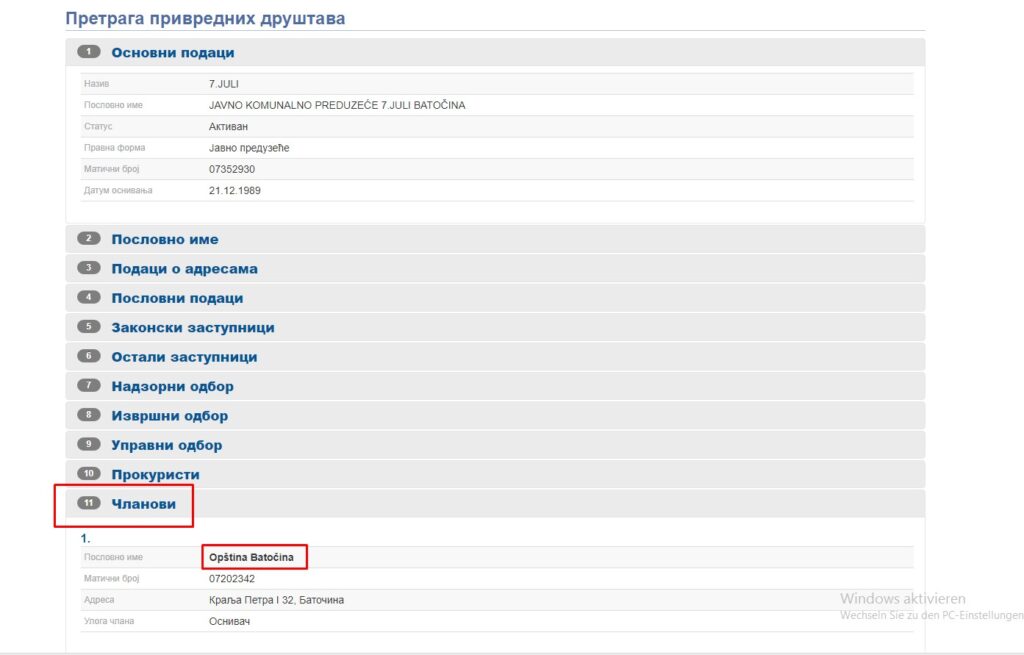The image size is (1024, 655).
Task: Click the Opština Batočina member name
Action: pyautogui.click(x=251, y=557)
